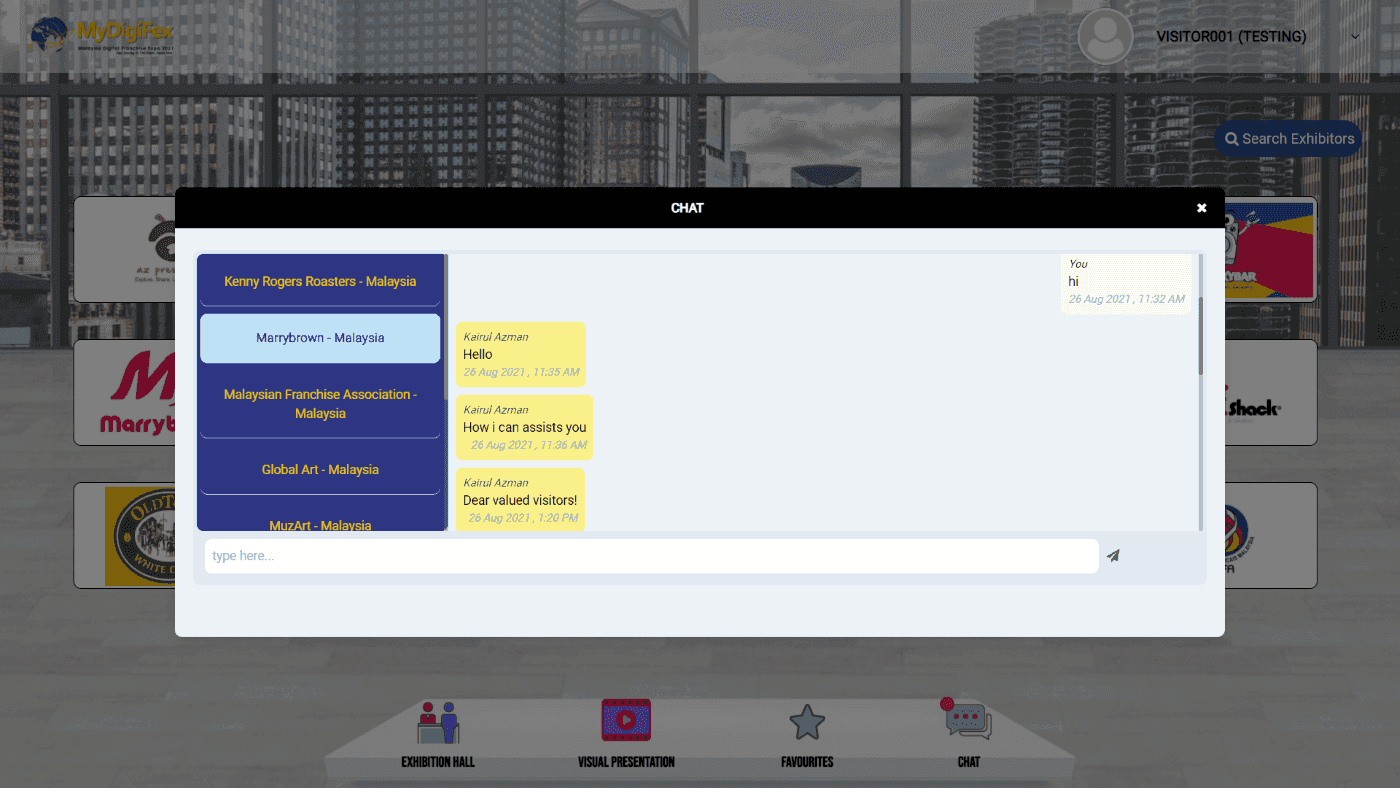This screenshot has height=788, width=1400.
Task: Click the Exhibition Hall icon
Action: [x=437, y=719]
